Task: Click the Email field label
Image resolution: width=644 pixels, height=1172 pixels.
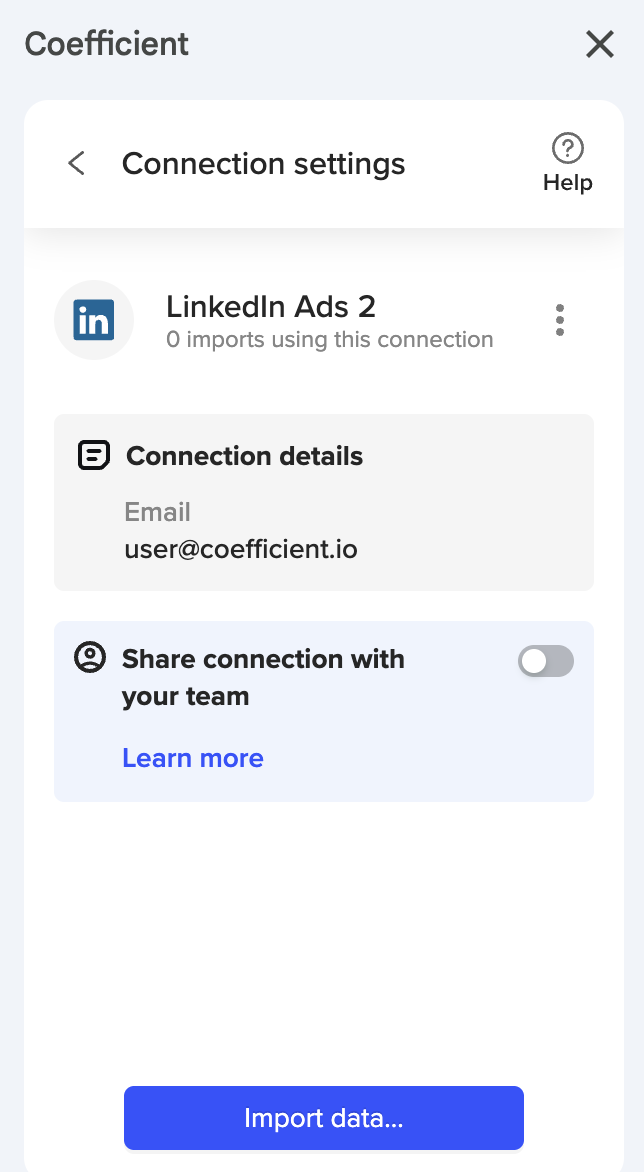Action: [x=157, y=512]
